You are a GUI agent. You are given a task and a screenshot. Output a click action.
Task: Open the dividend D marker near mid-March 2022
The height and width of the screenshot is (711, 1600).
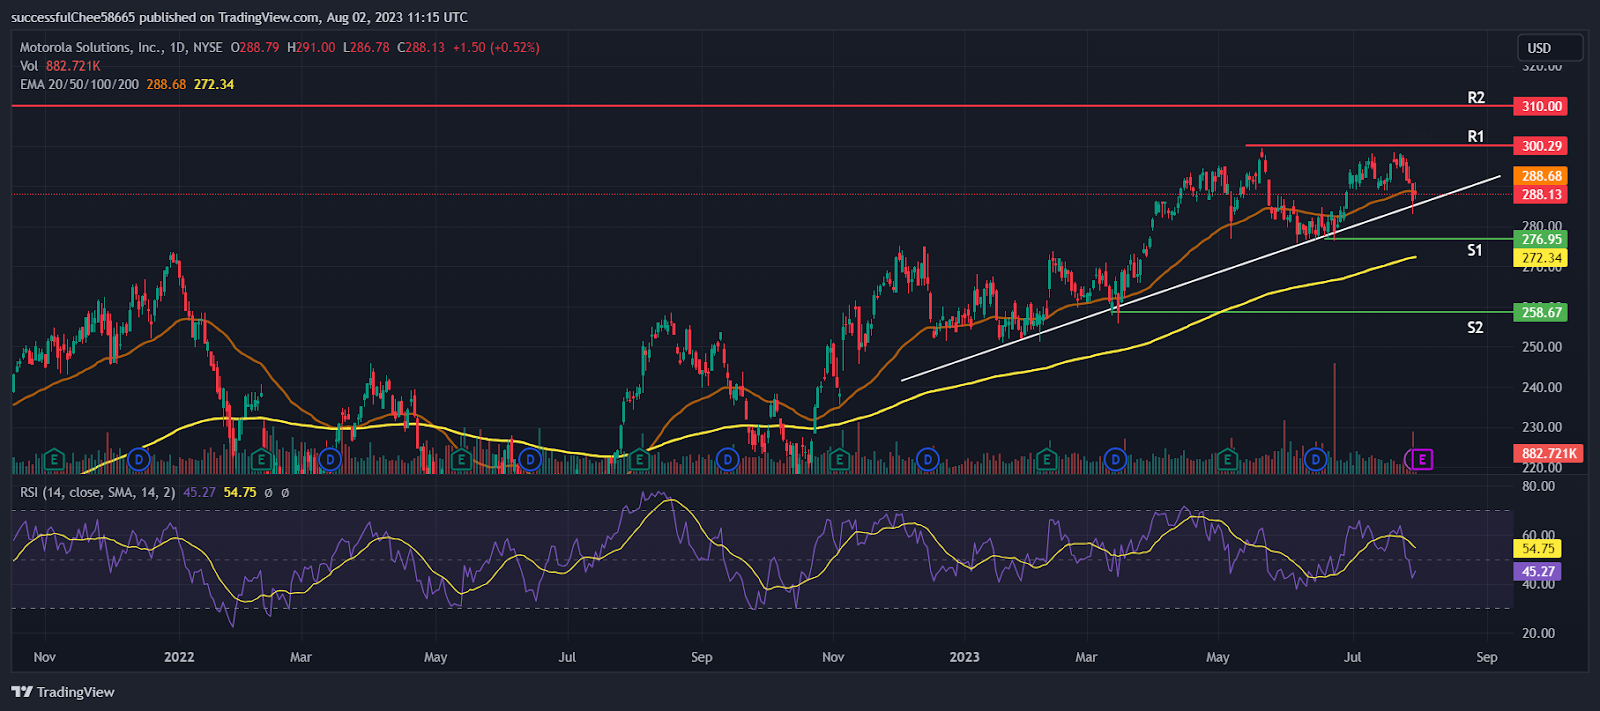[329, 460]
